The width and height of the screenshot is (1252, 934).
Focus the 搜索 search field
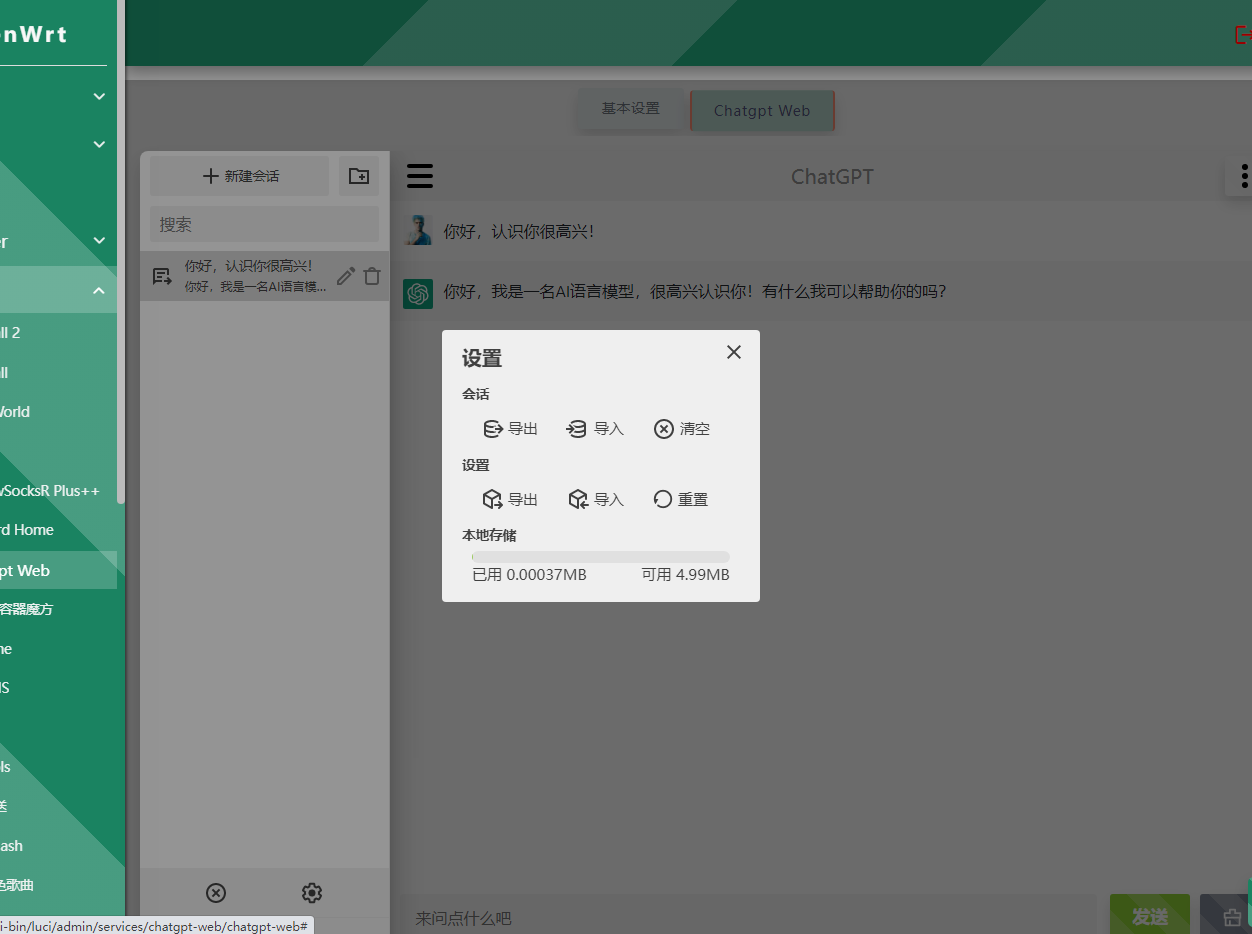click(x=264, y=225)
